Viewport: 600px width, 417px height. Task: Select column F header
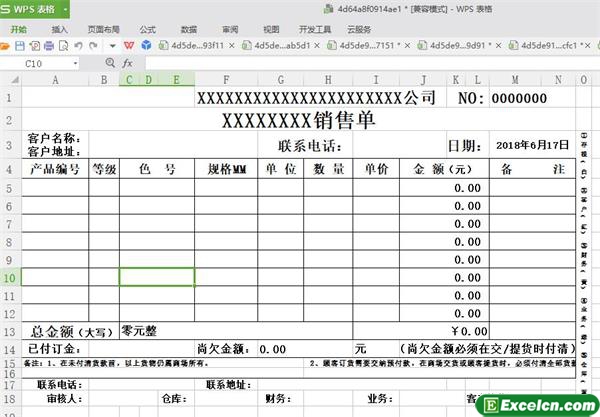coord(226,80)
